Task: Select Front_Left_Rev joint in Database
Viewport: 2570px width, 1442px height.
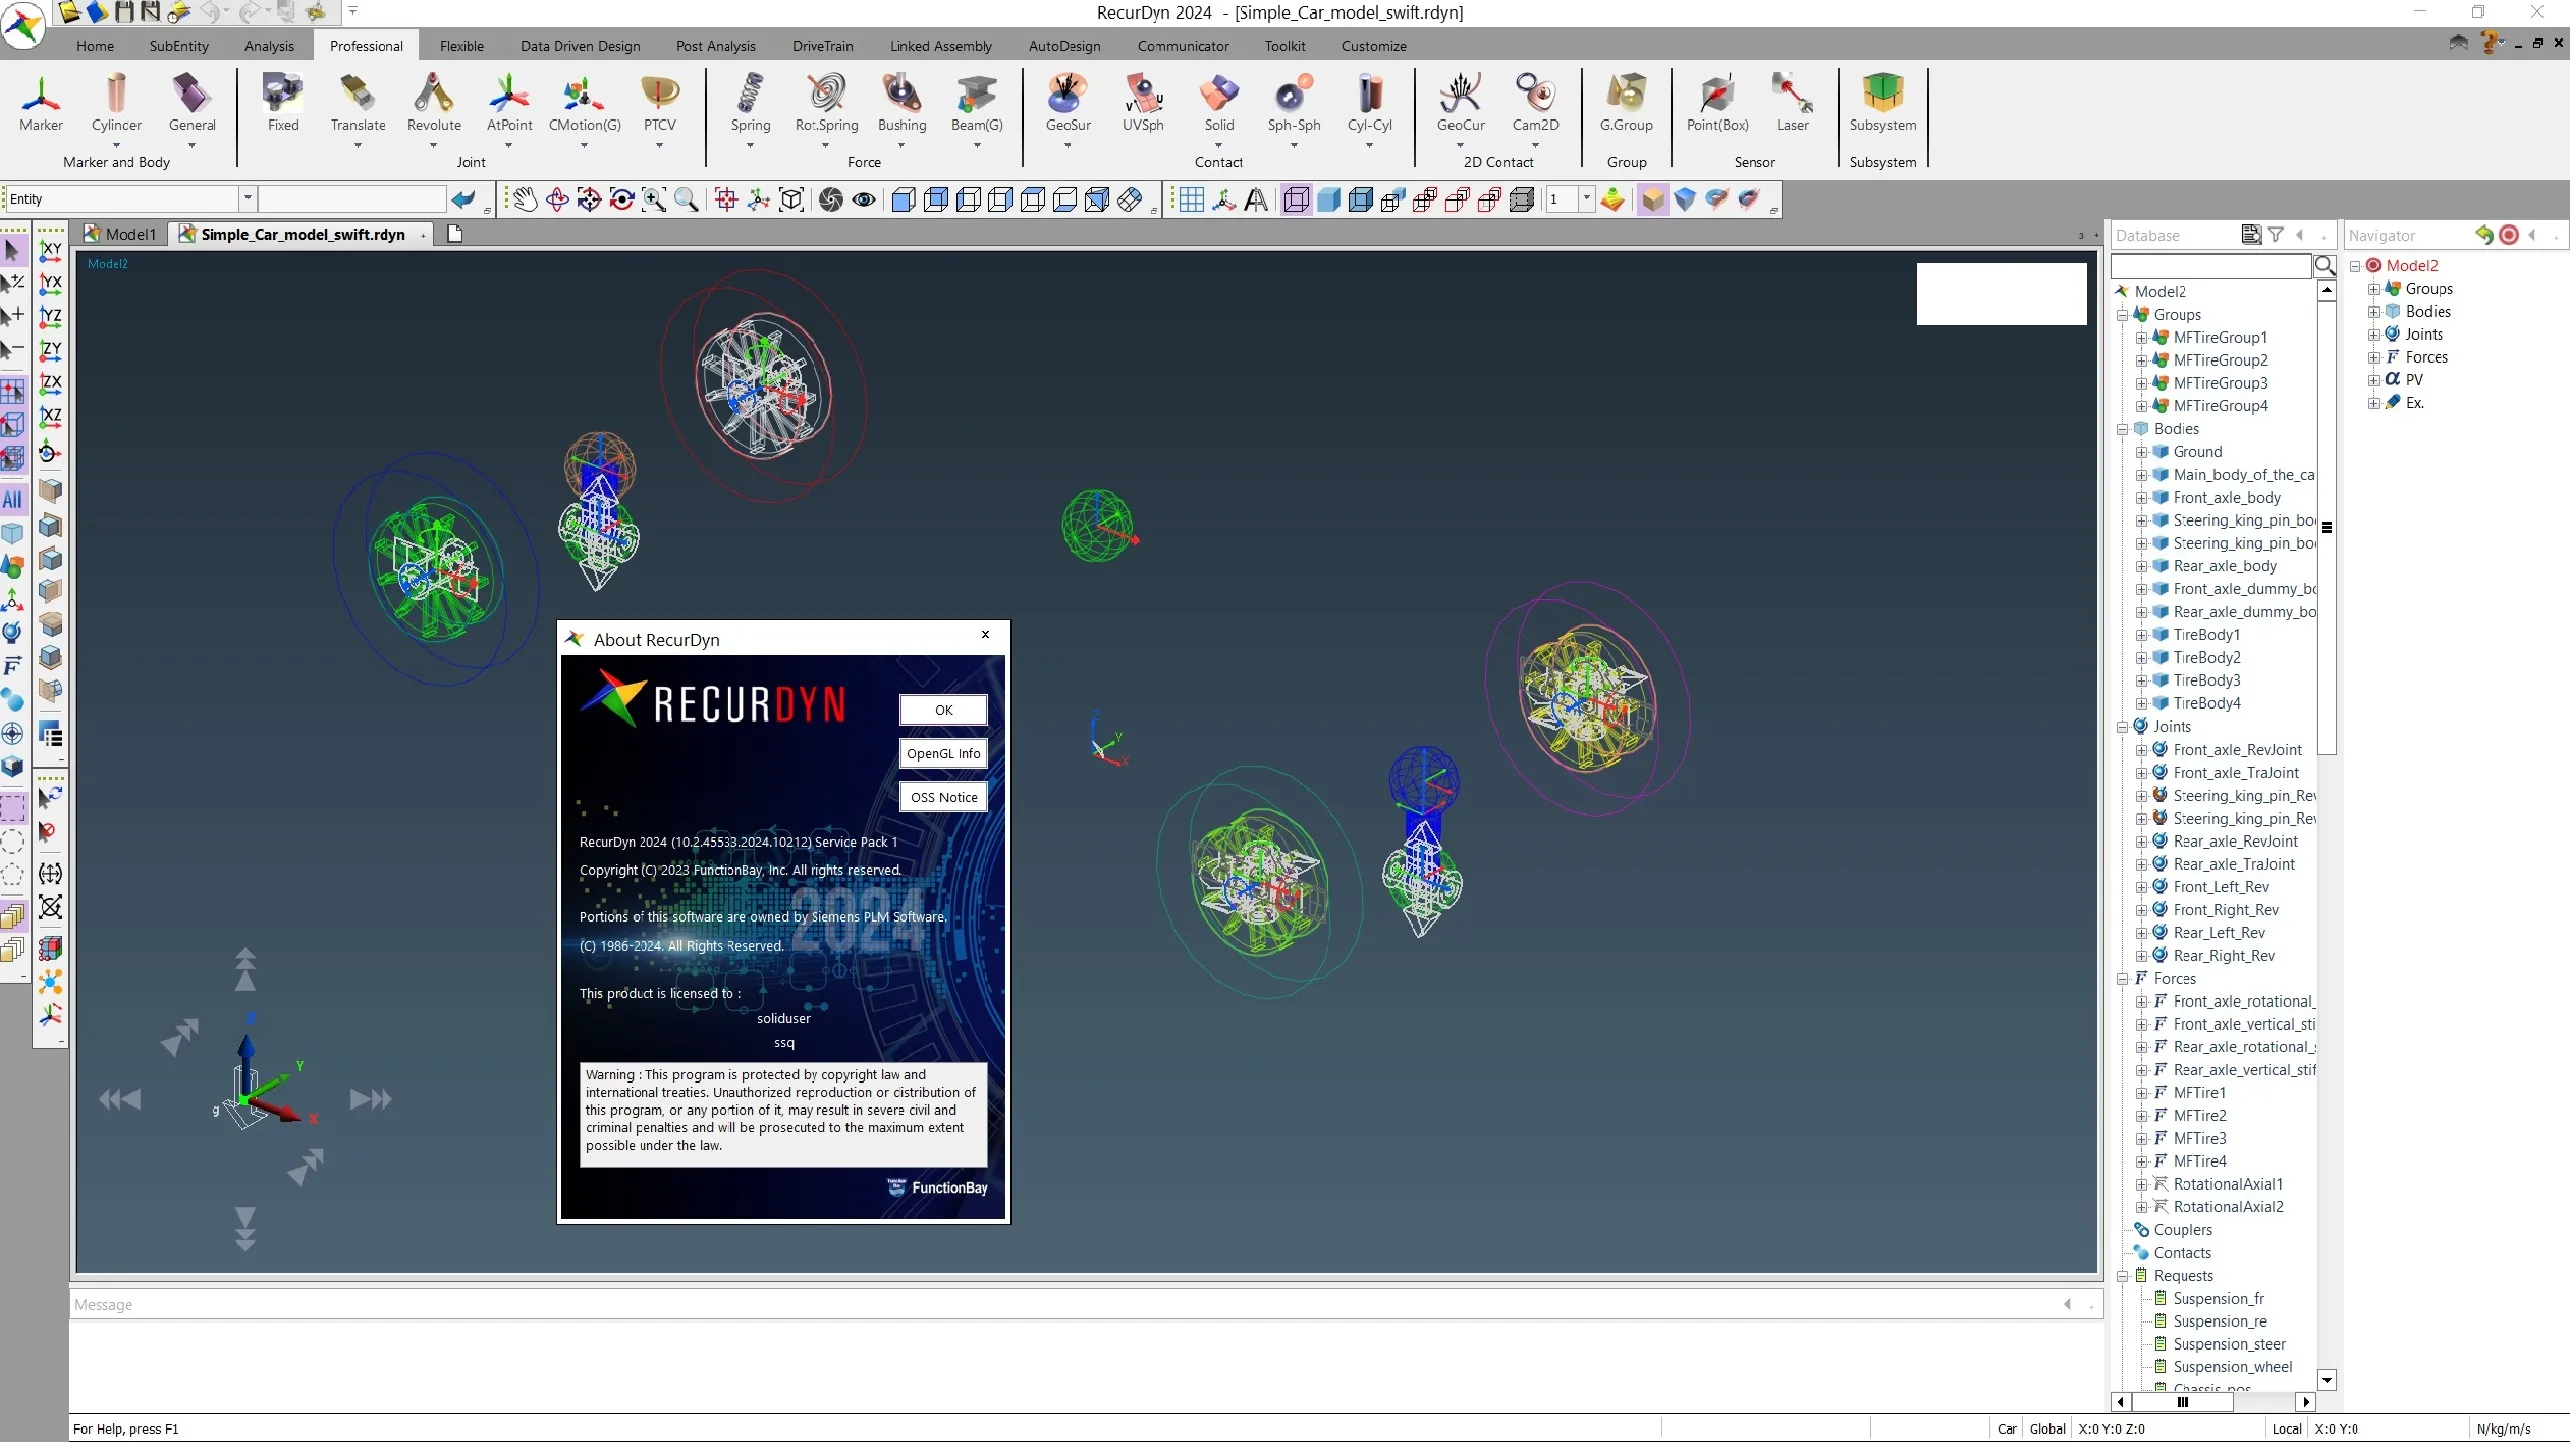Action: (2220, 887)
